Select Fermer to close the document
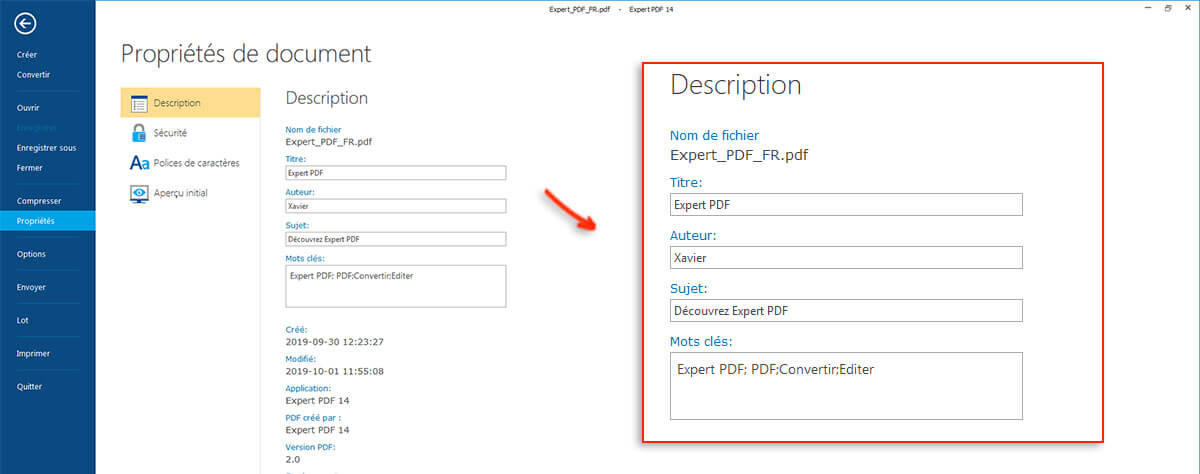 point(30,168)
